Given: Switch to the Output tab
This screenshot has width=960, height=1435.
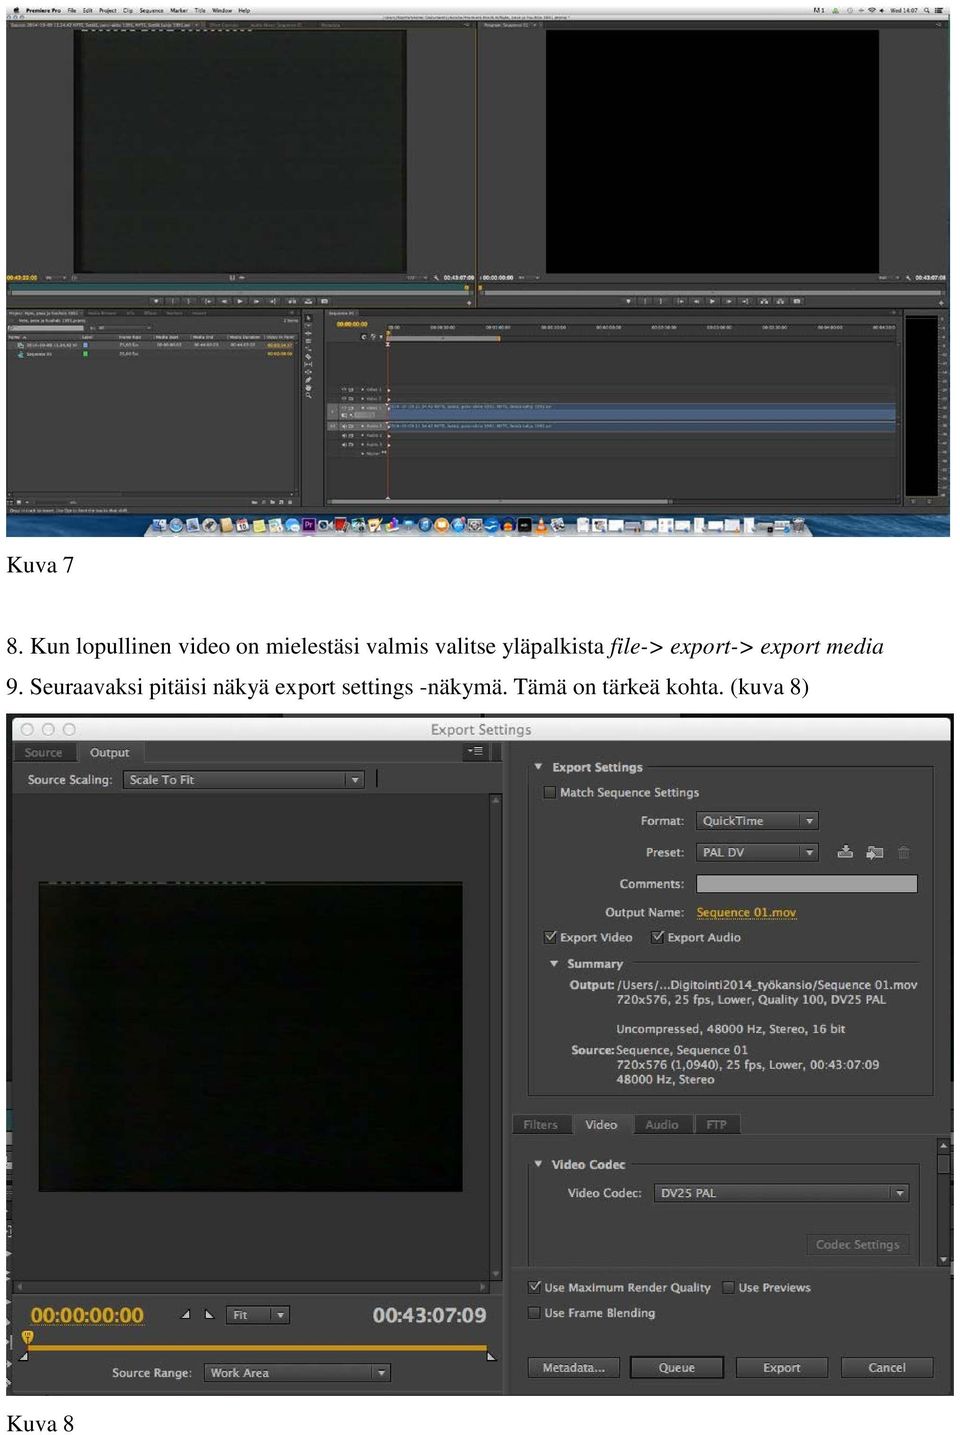Looking at the screenshot, I should pos(110,753).
